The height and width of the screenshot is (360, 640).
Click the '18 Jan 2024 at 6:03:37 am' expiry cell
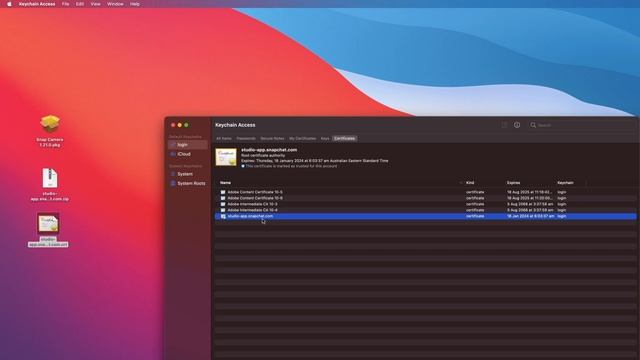pyautogui.click(x=531, y=216)
